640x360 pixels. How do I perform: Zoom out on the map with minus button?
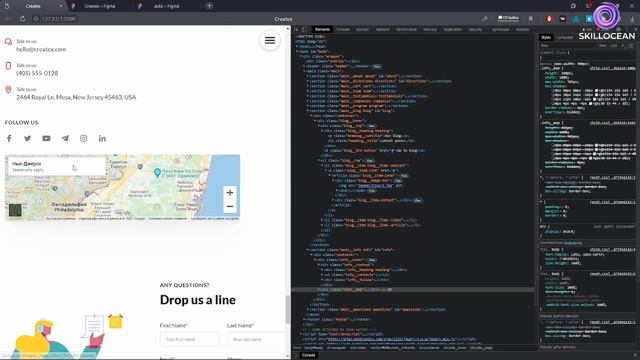coord(230,207)
